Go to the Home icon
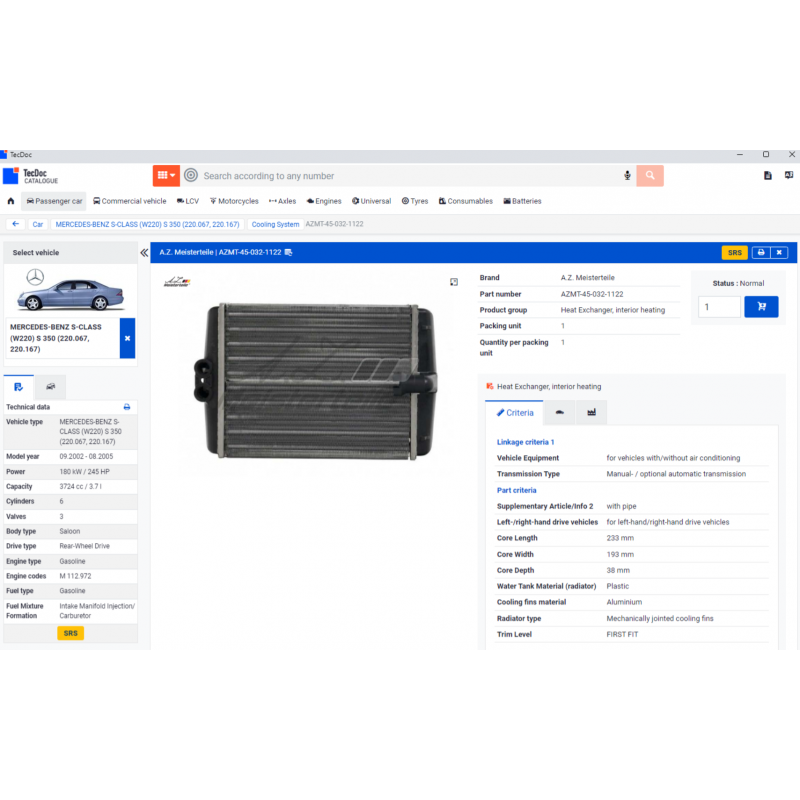 pos(10,201)
